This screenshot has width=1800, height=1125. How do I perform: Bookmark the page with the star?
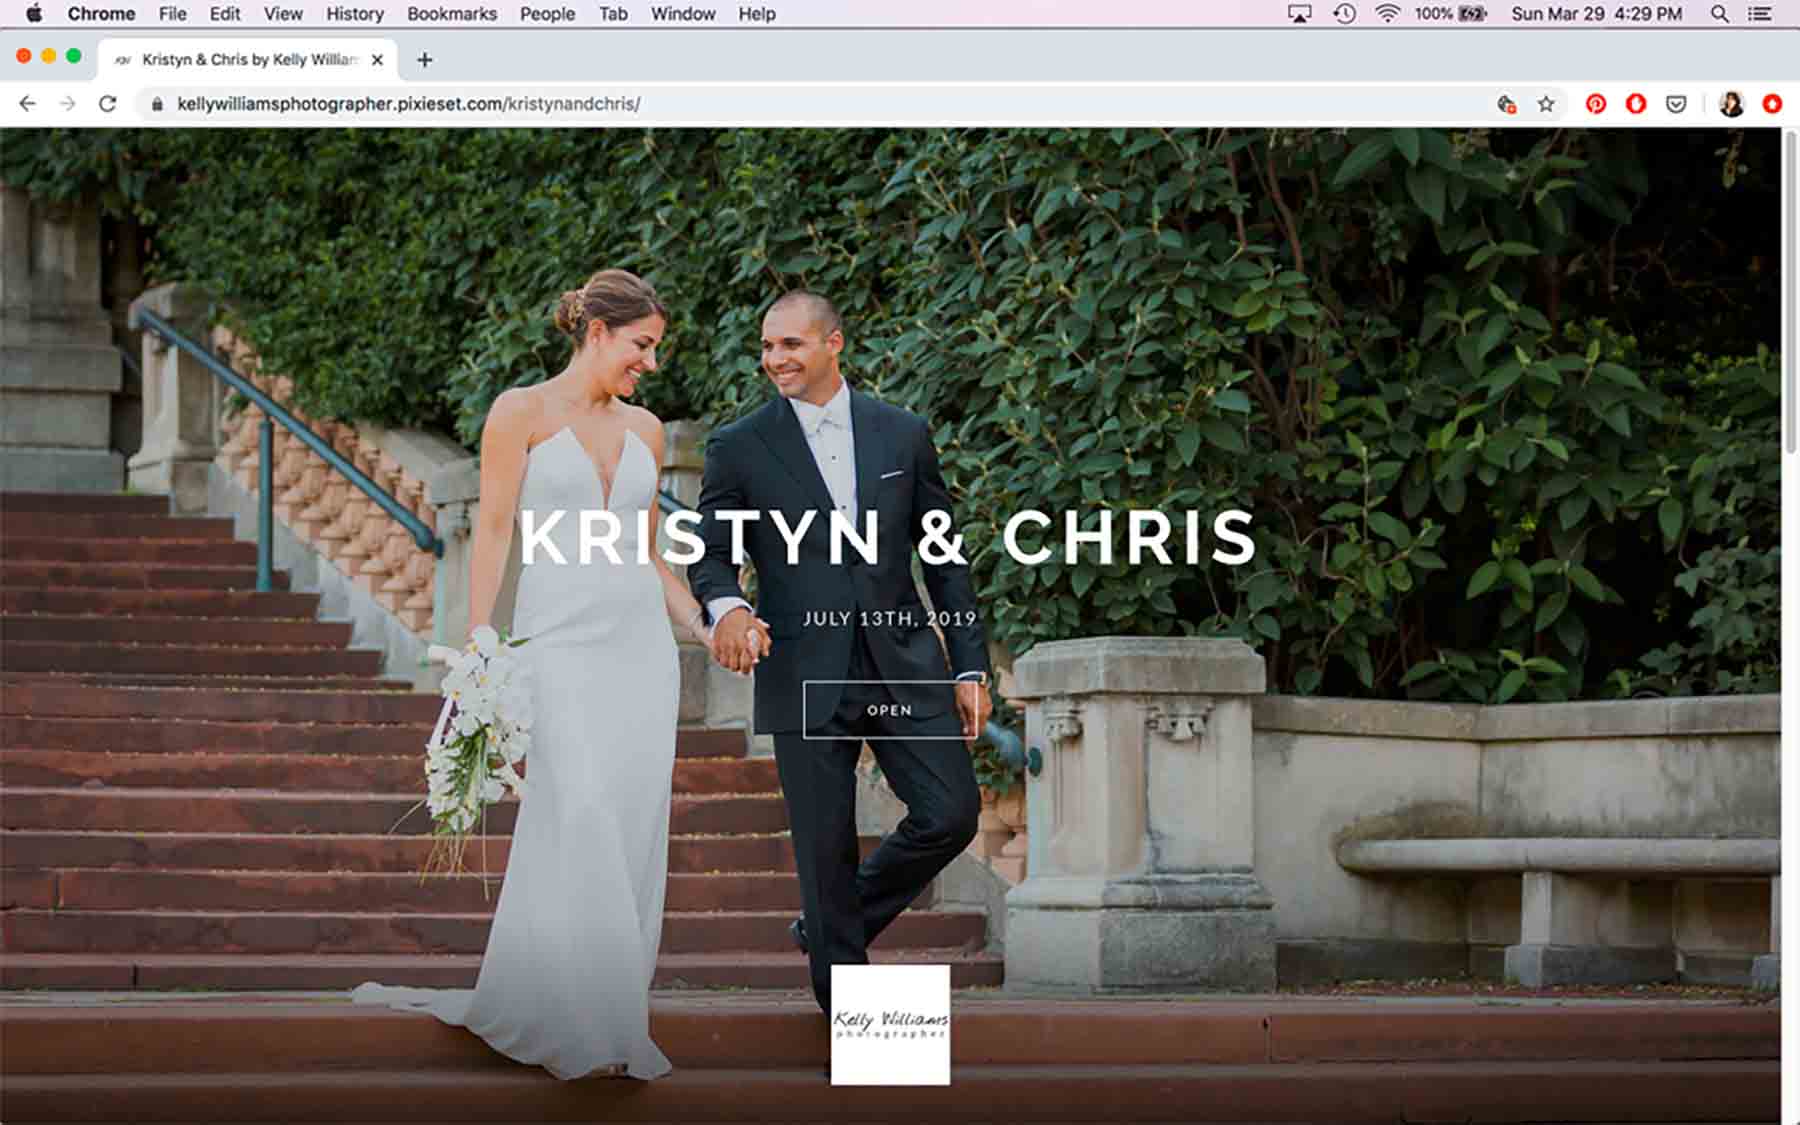pos(1547,103)
